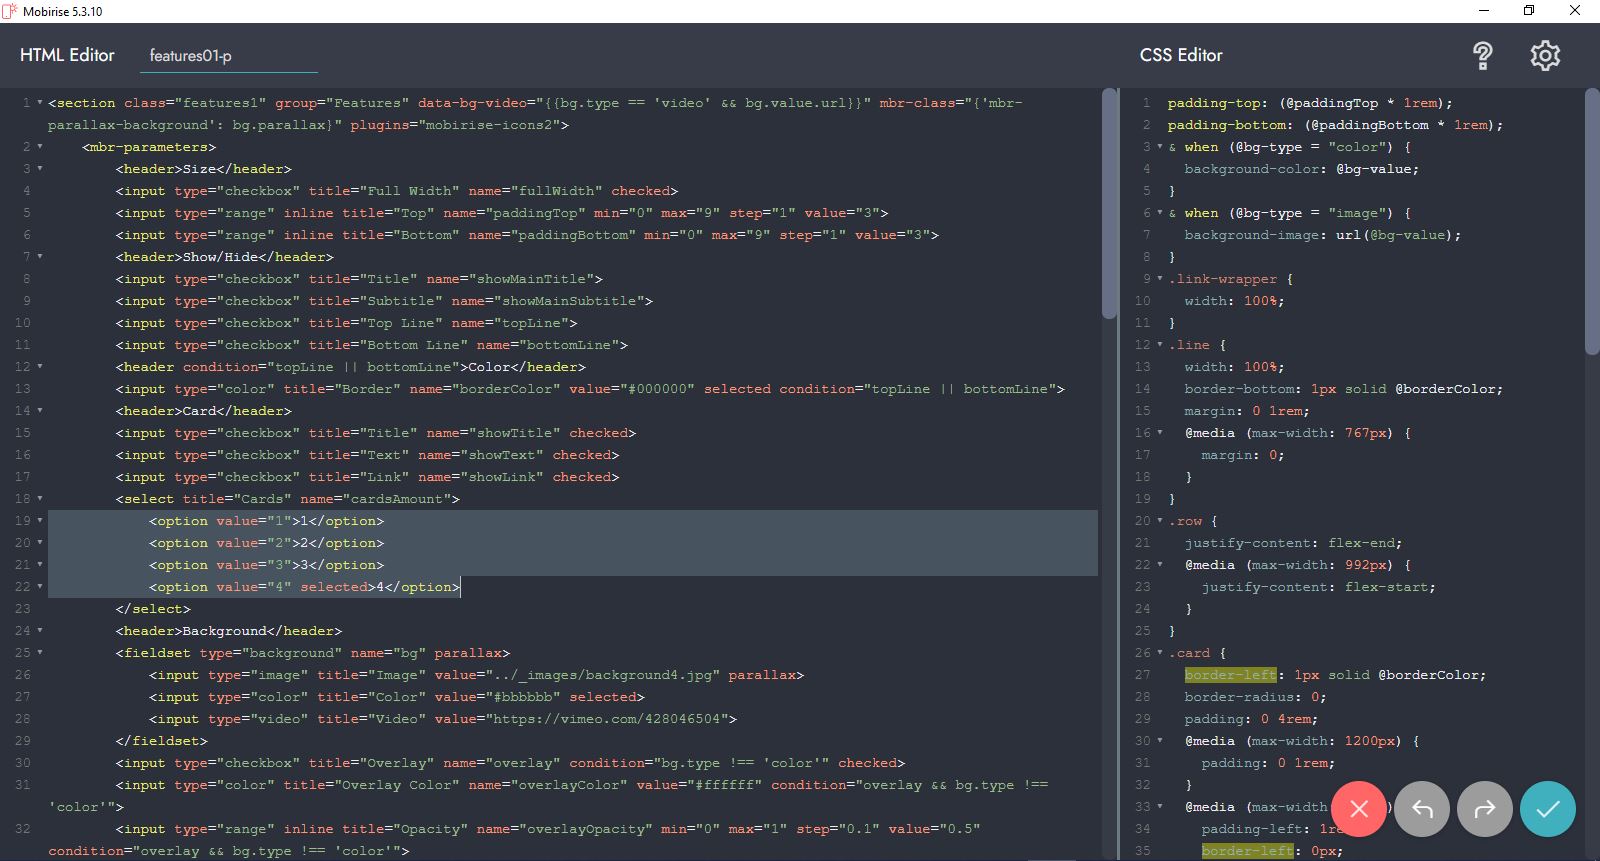
Task: Collapse the section tag at line 1
Action: [x=40, y=103]
